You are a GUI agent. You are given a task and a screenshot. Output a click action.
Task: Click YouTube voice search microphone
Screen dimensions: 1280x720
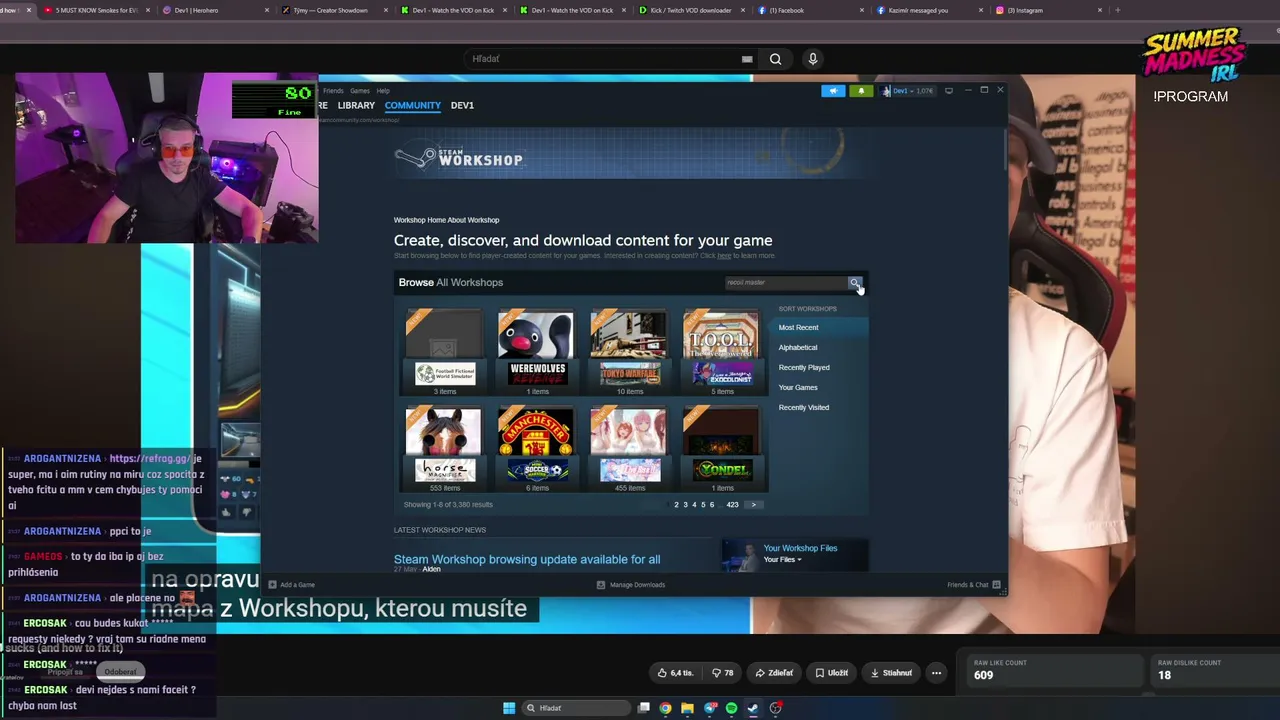(x=813, y=59)
